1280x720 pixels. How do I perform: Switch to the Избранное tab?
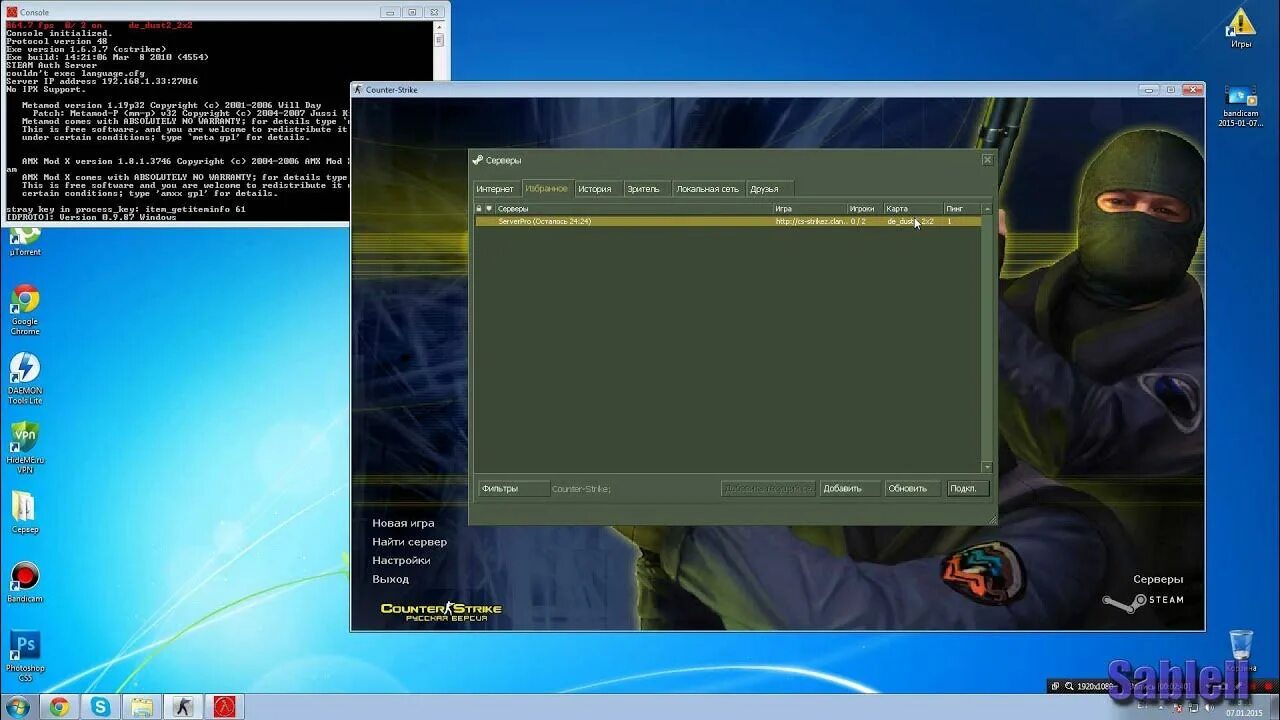click(x=546, y=188)
